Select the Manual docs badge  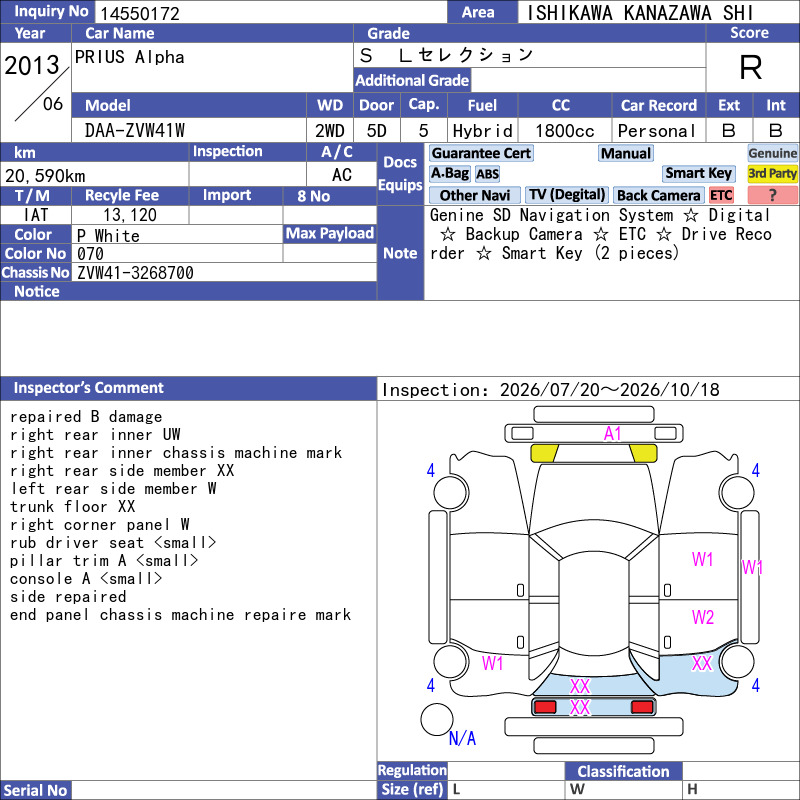tap(626, 153)
